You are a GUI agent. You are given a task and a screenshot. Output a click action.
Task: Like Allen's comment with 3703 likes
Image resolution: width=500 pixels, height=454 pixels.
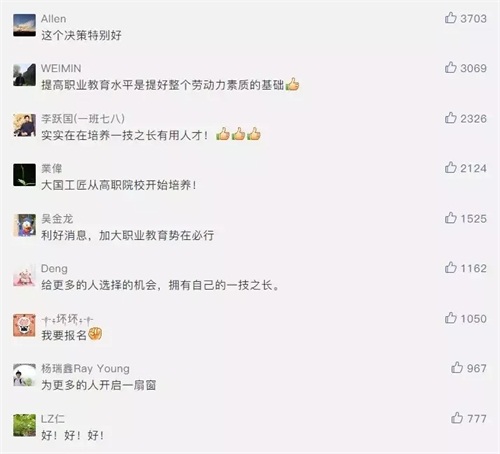[x=450, y=18]
